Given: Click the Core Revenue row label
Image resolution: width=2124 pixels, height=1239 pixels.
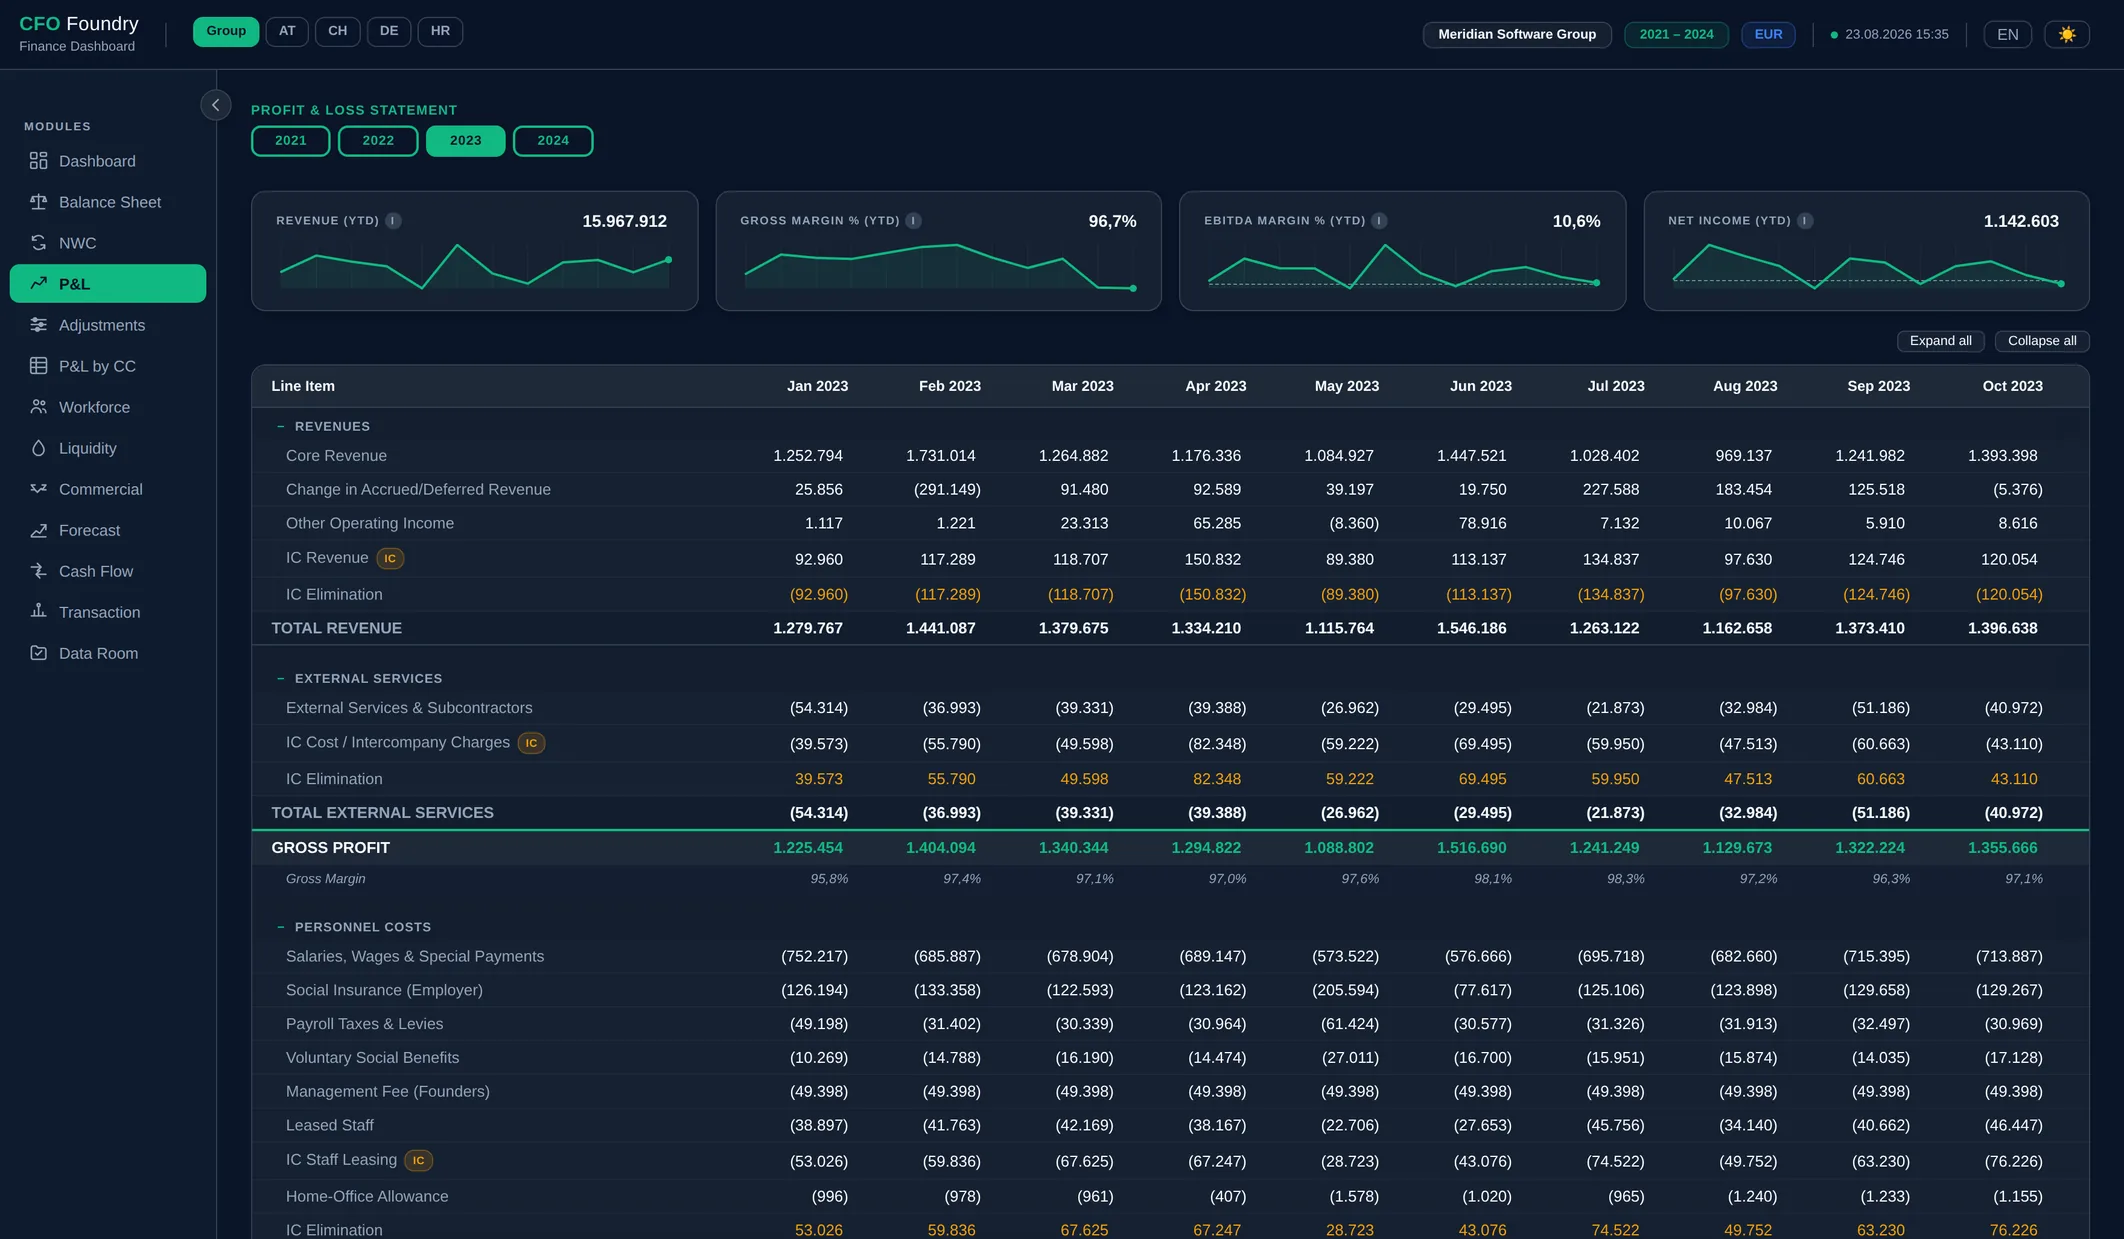Looking at the screenshot, I should (336, 456).
